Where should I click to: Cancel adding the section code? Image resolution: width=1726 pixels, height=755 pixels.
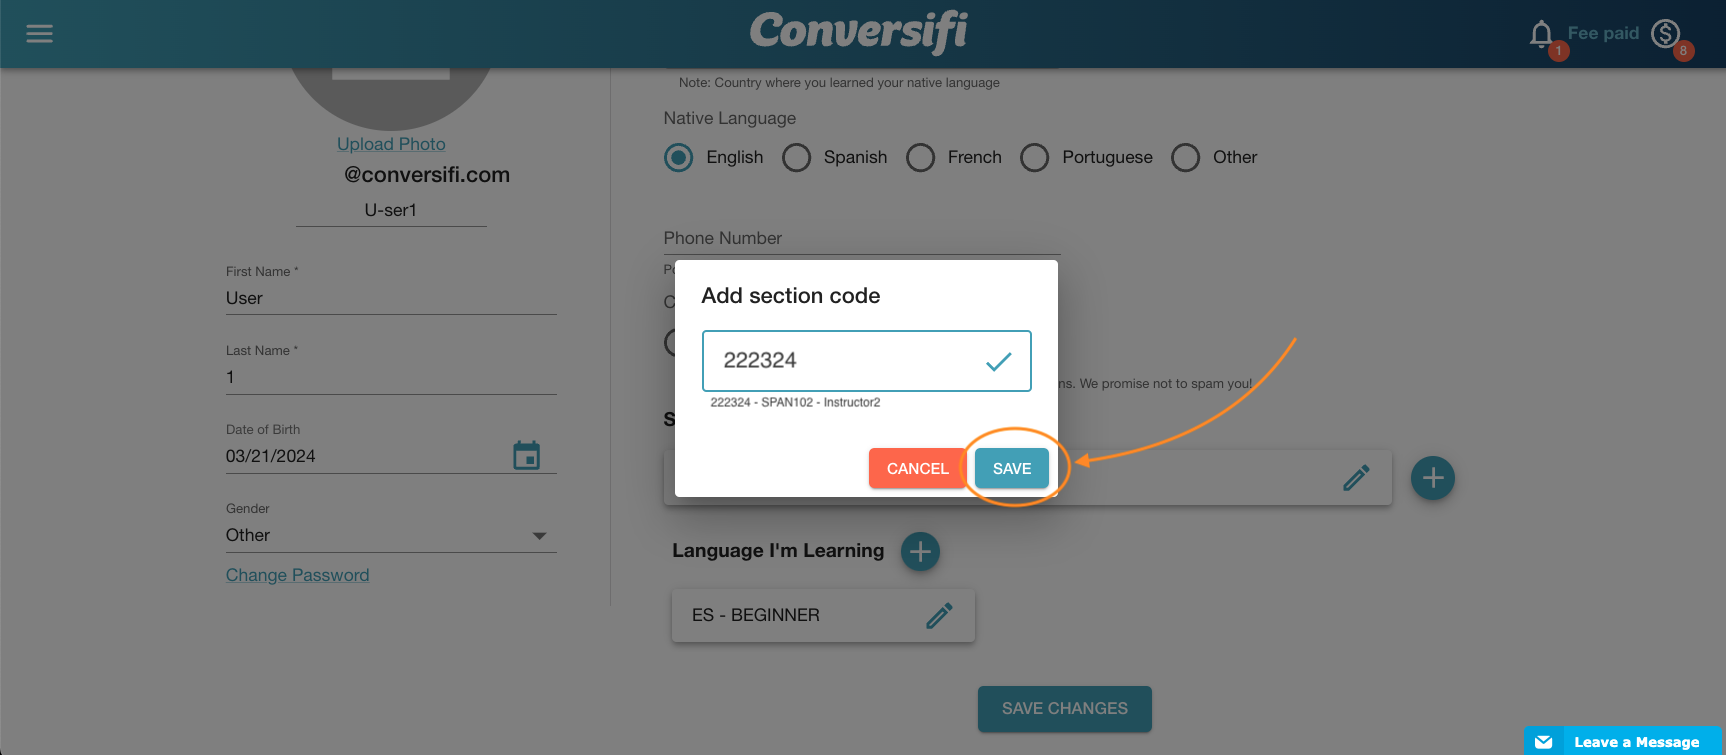coord(916,468)
